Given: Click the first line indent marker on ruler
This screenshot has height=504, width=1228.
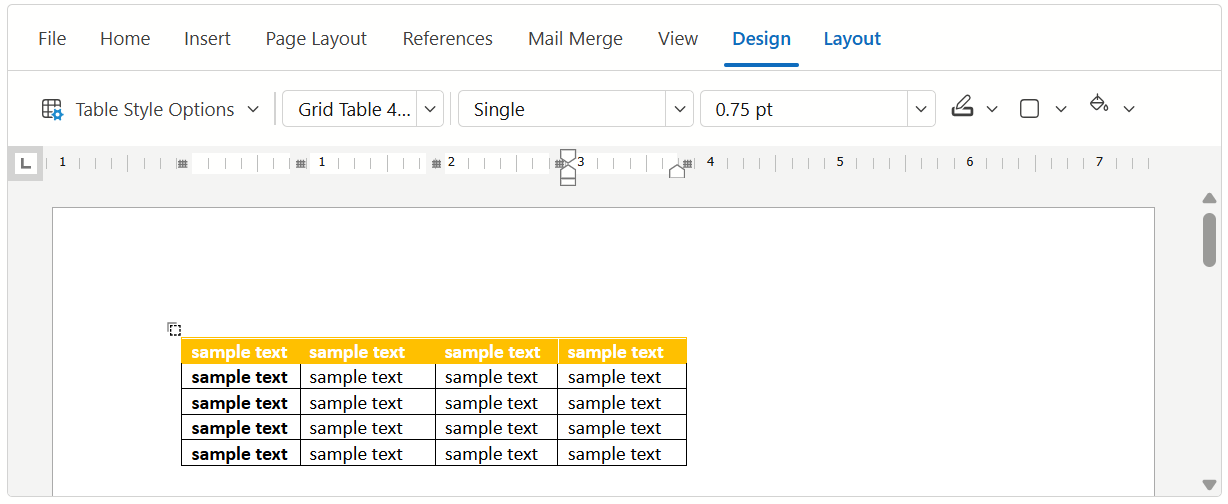Looking at the screenshot, I should tap(568, 155).
